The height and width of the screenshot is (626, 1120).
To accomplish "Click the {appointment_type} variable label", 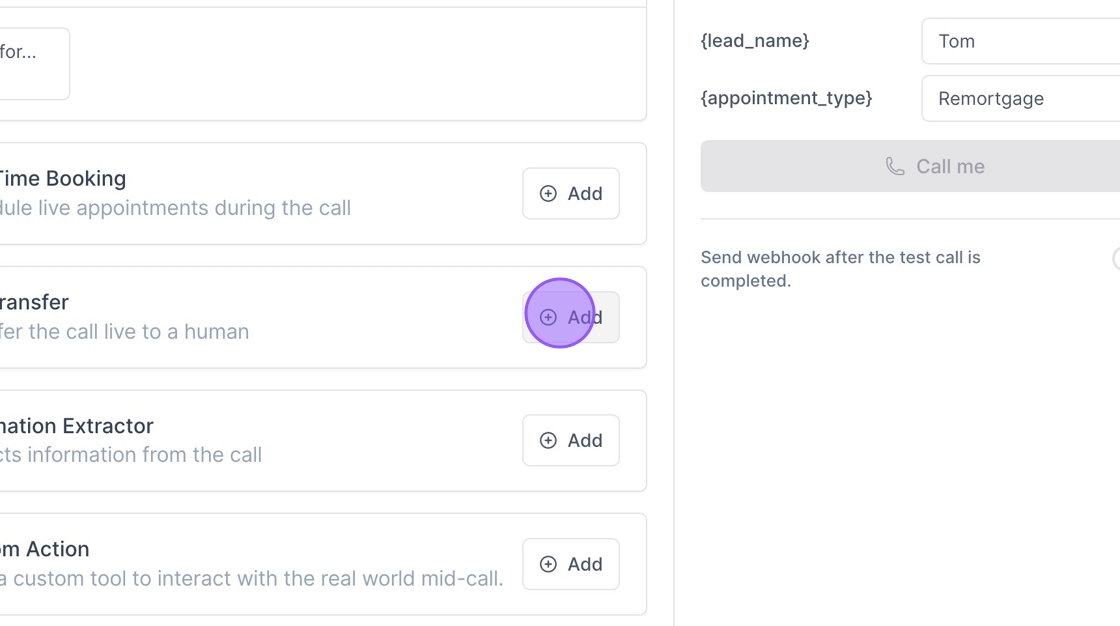I will [786, 98].
